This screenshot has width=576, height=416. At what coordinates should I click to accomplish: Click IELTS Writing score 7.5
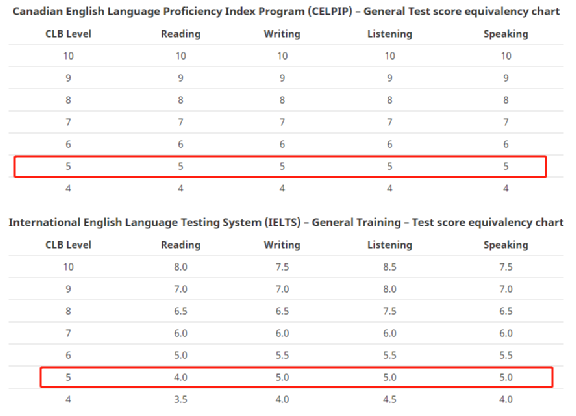(282, 267)
